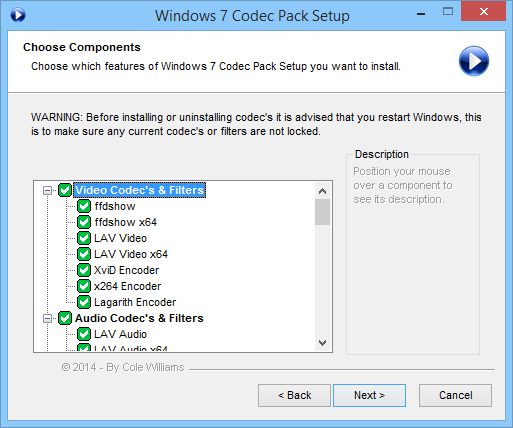Select the Lagarith Encoder row label

pos(135,302)
